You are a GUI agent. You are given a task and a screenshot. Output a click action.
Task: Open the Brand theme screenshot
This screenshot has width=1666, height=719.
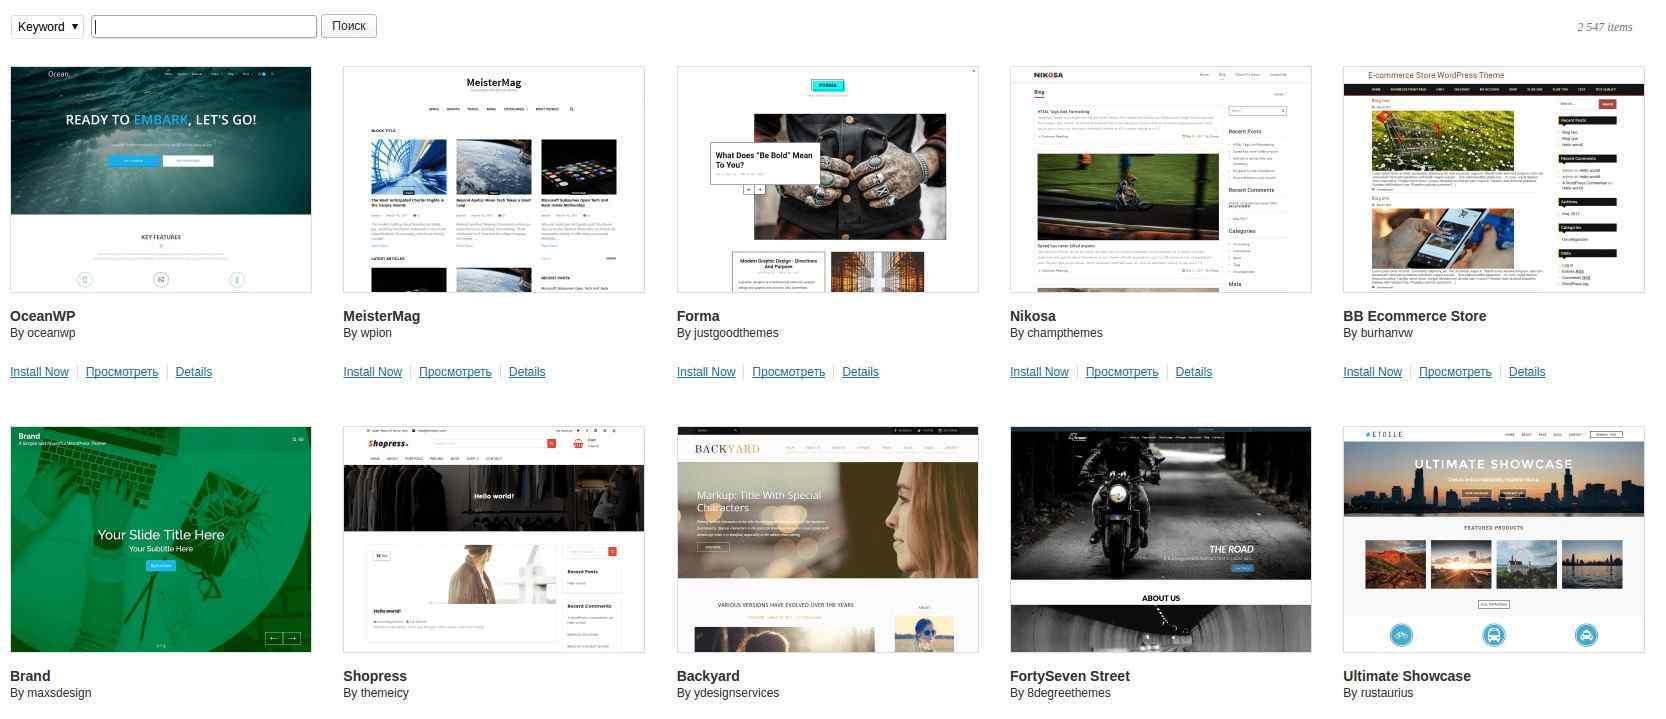161,540
